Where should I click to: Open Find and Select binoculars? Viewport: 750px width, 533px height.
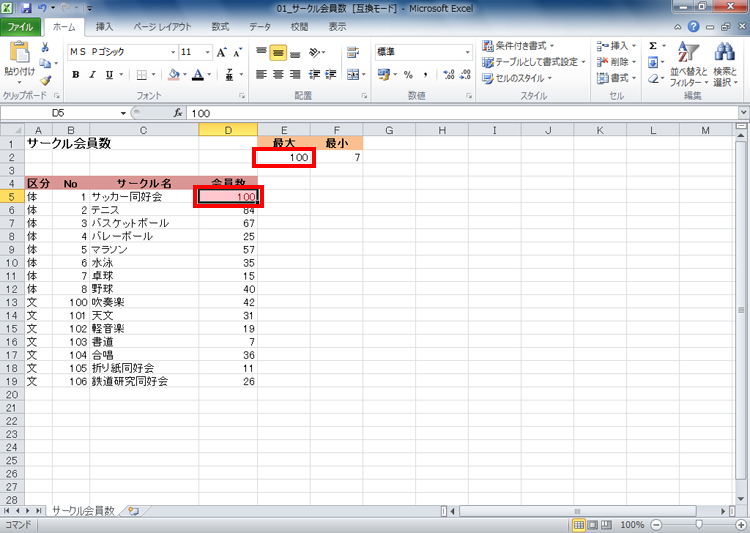click(725, 65)
